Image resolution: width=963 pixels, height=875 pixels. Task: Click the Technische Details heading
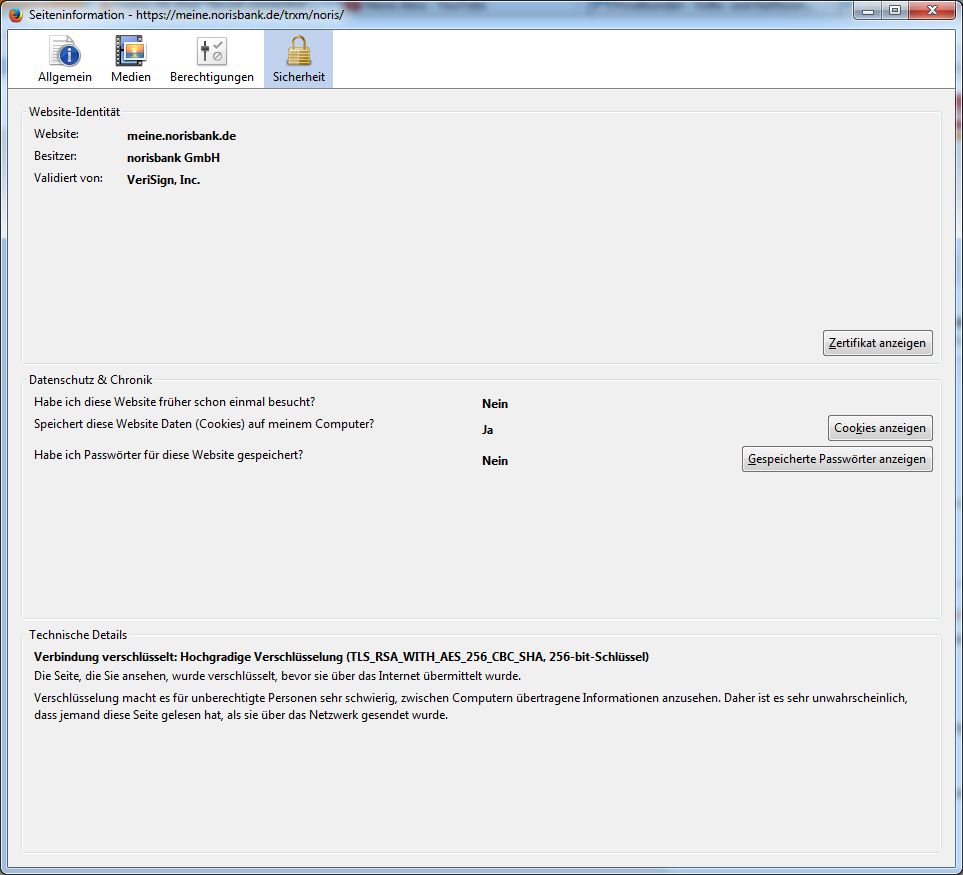pos(78,635)
